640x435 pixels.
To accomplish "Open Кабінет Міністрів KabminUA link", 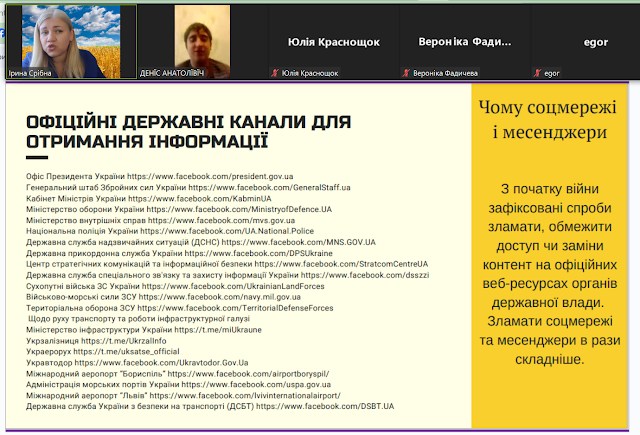I will 200,198.
